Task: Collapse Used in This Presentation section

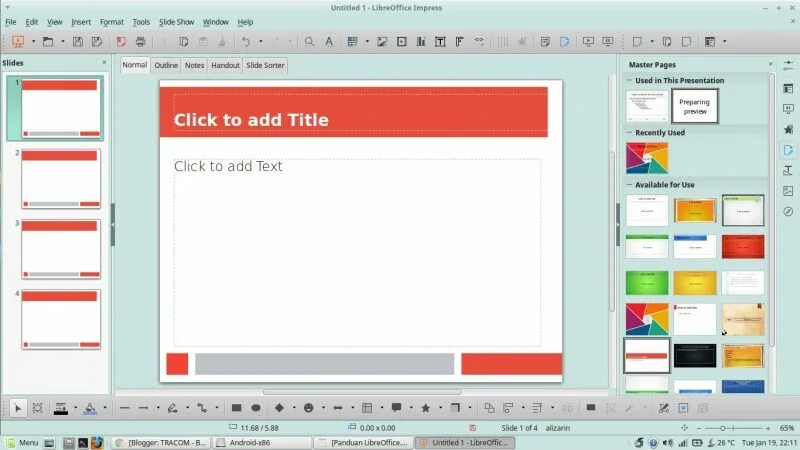Action: click(x=629, y=81)
